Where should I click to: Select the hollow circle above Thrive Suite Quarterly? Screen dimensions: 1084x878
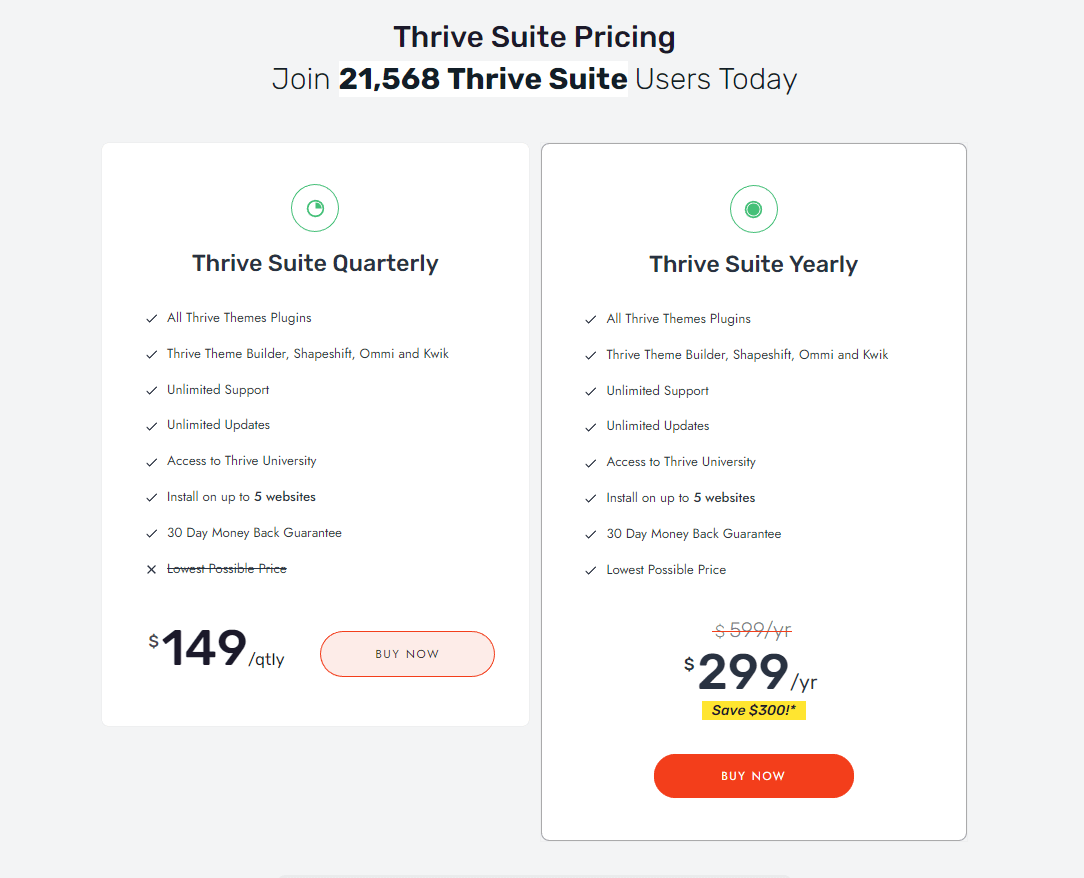[315, 208]
